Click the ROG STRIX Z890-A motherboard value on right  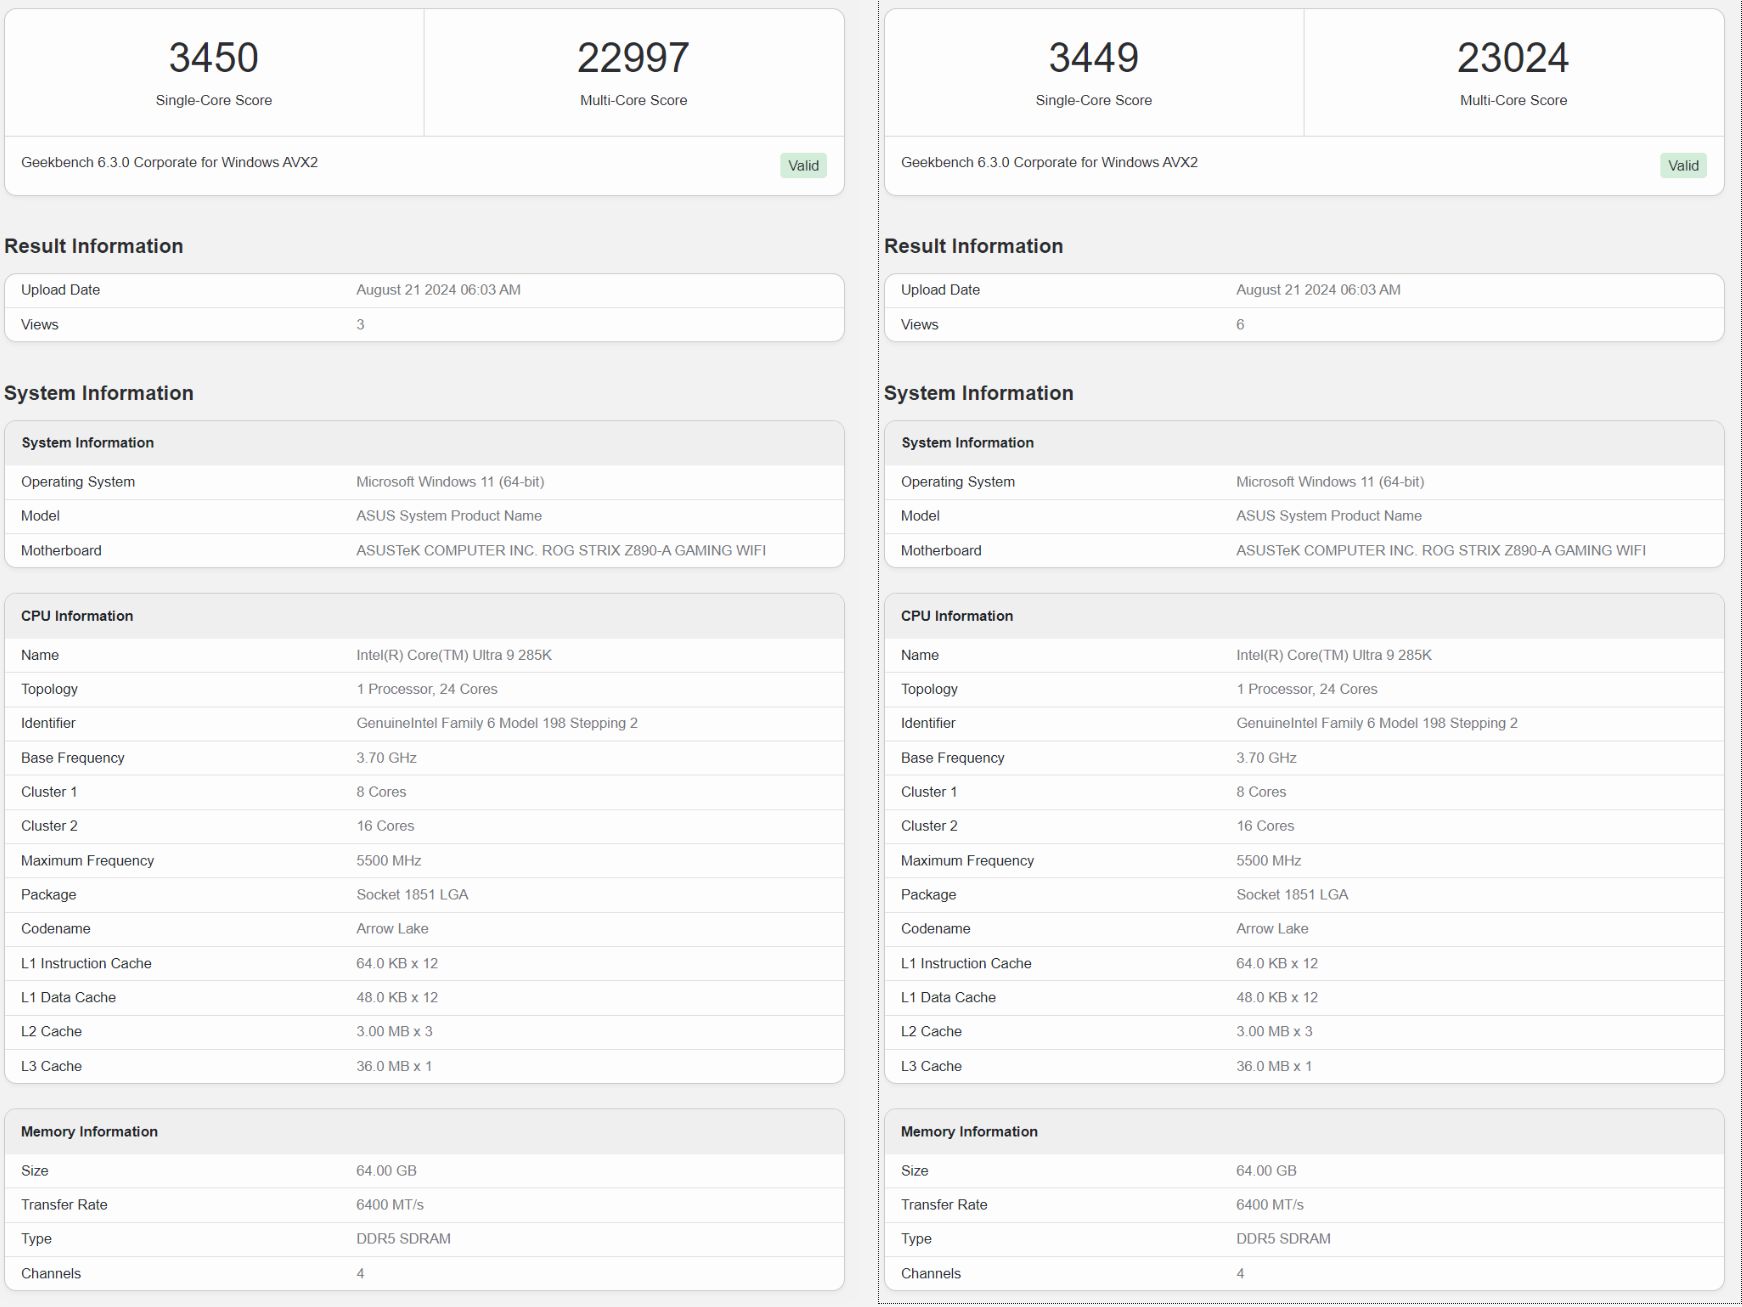1441,551
